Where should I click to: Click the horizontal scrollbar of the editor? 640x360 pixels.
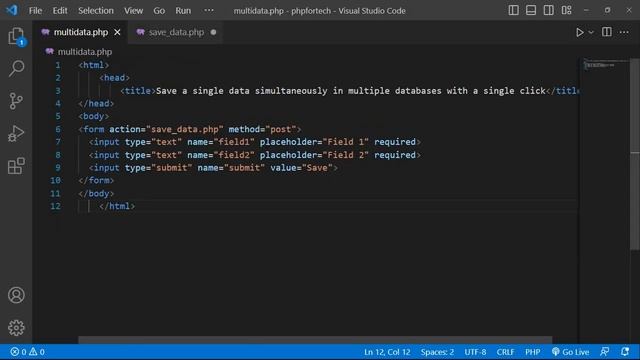click(x=315, y=340)
